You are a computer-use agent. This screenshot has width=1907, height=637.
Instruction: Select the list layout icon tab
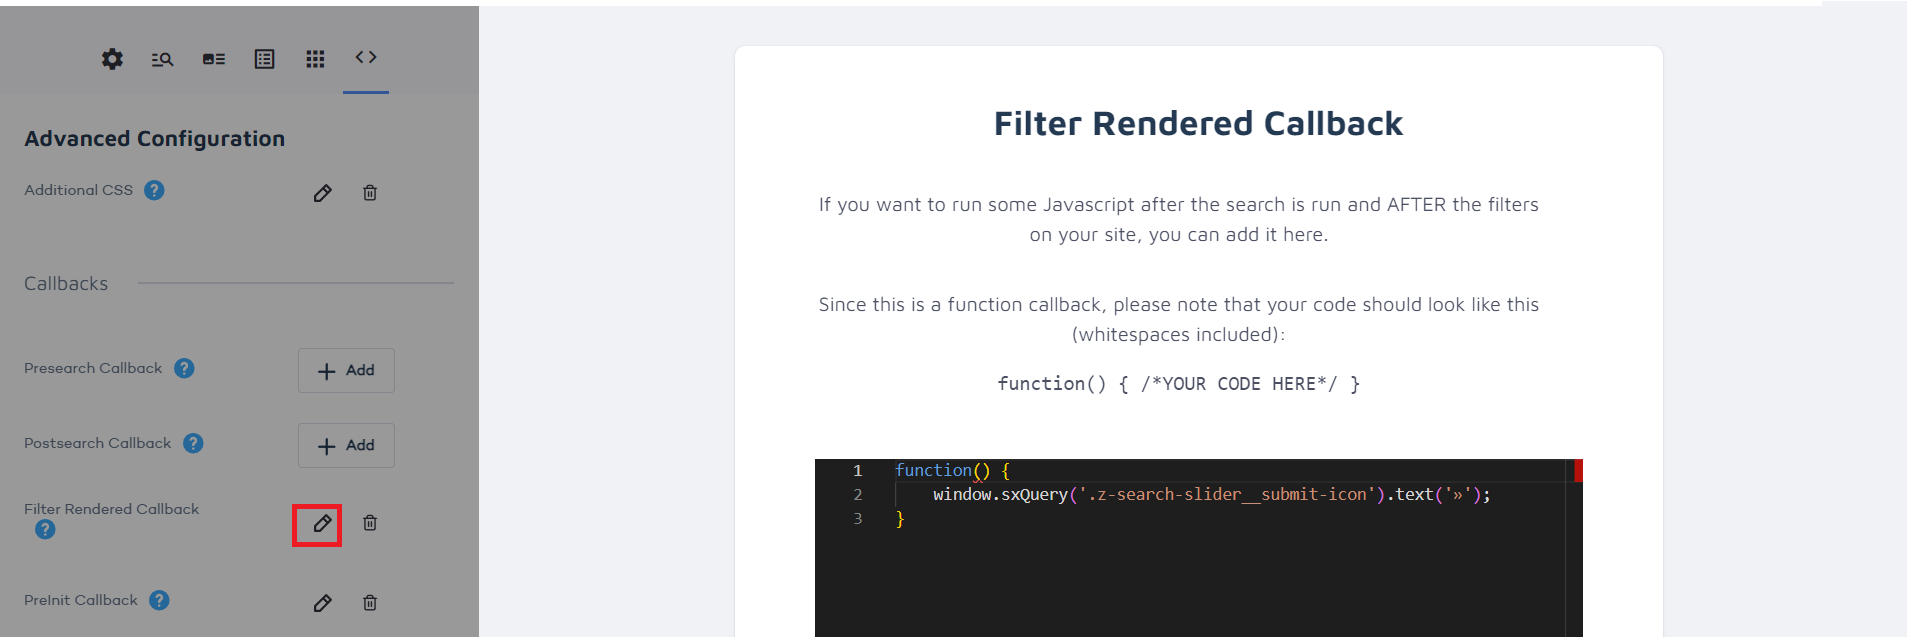click(264, 59)
